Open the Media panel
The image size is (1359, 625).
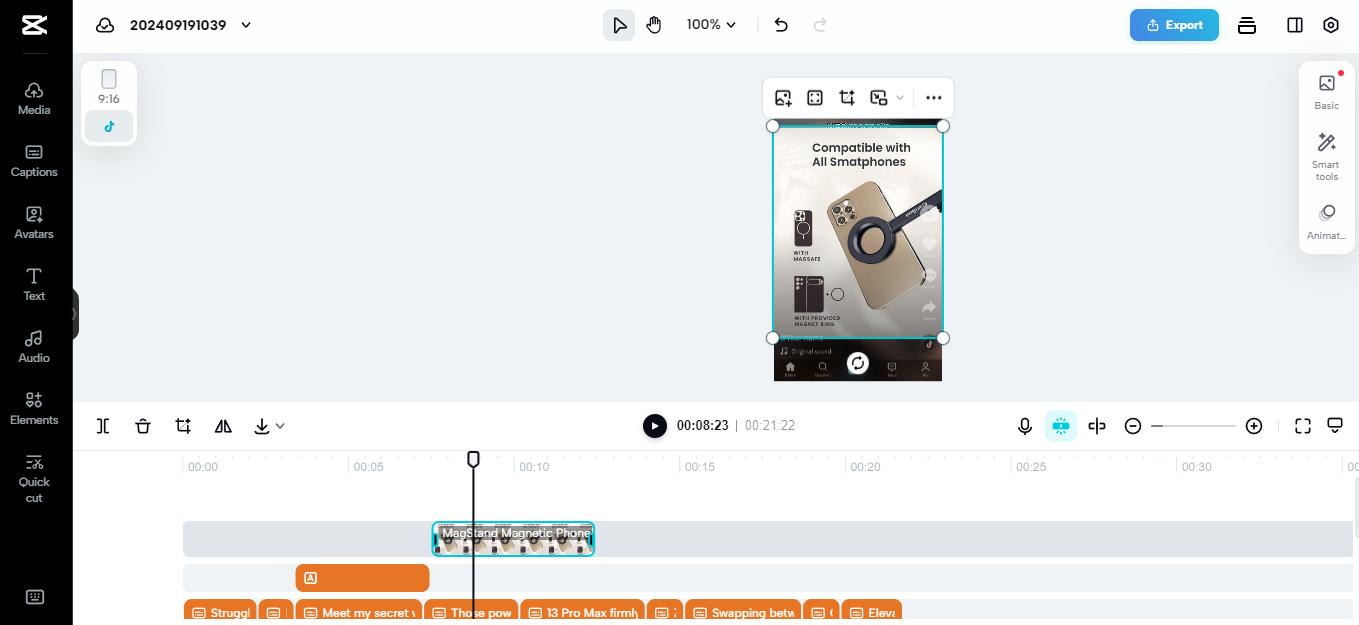pos(34,98)
